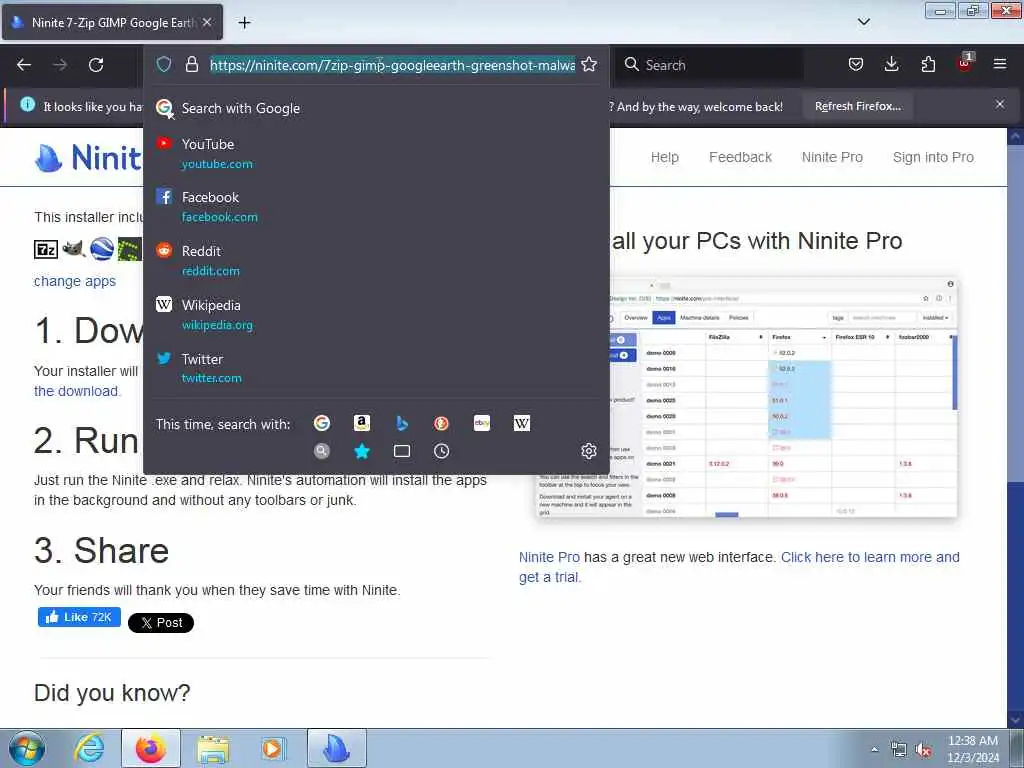Image resolution: width=1024 pixels, height=768 pixels.
Task: Open the Extensions puzzle icon
Action: (x=928, y=64)
